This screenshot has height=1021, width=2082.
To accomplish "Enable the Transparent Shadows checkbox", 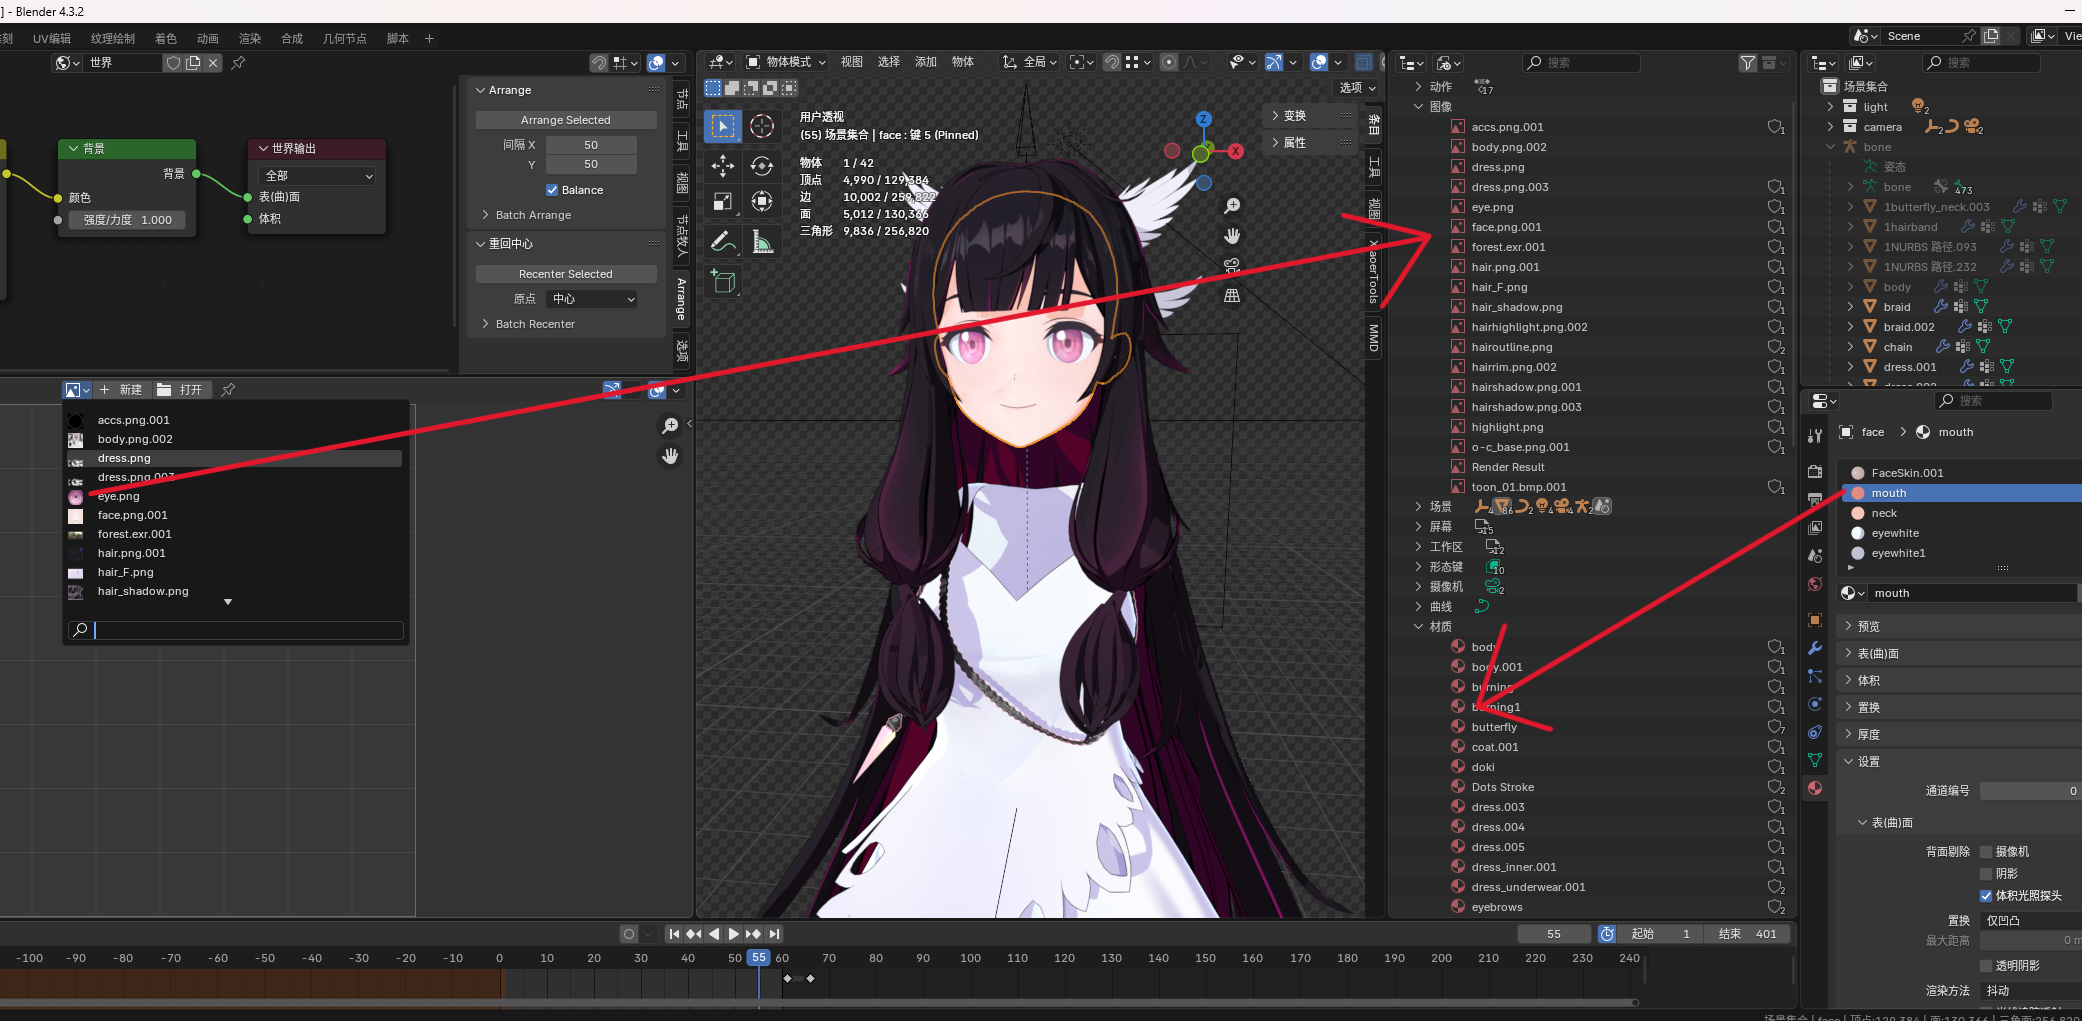I will click(1986, 966).
